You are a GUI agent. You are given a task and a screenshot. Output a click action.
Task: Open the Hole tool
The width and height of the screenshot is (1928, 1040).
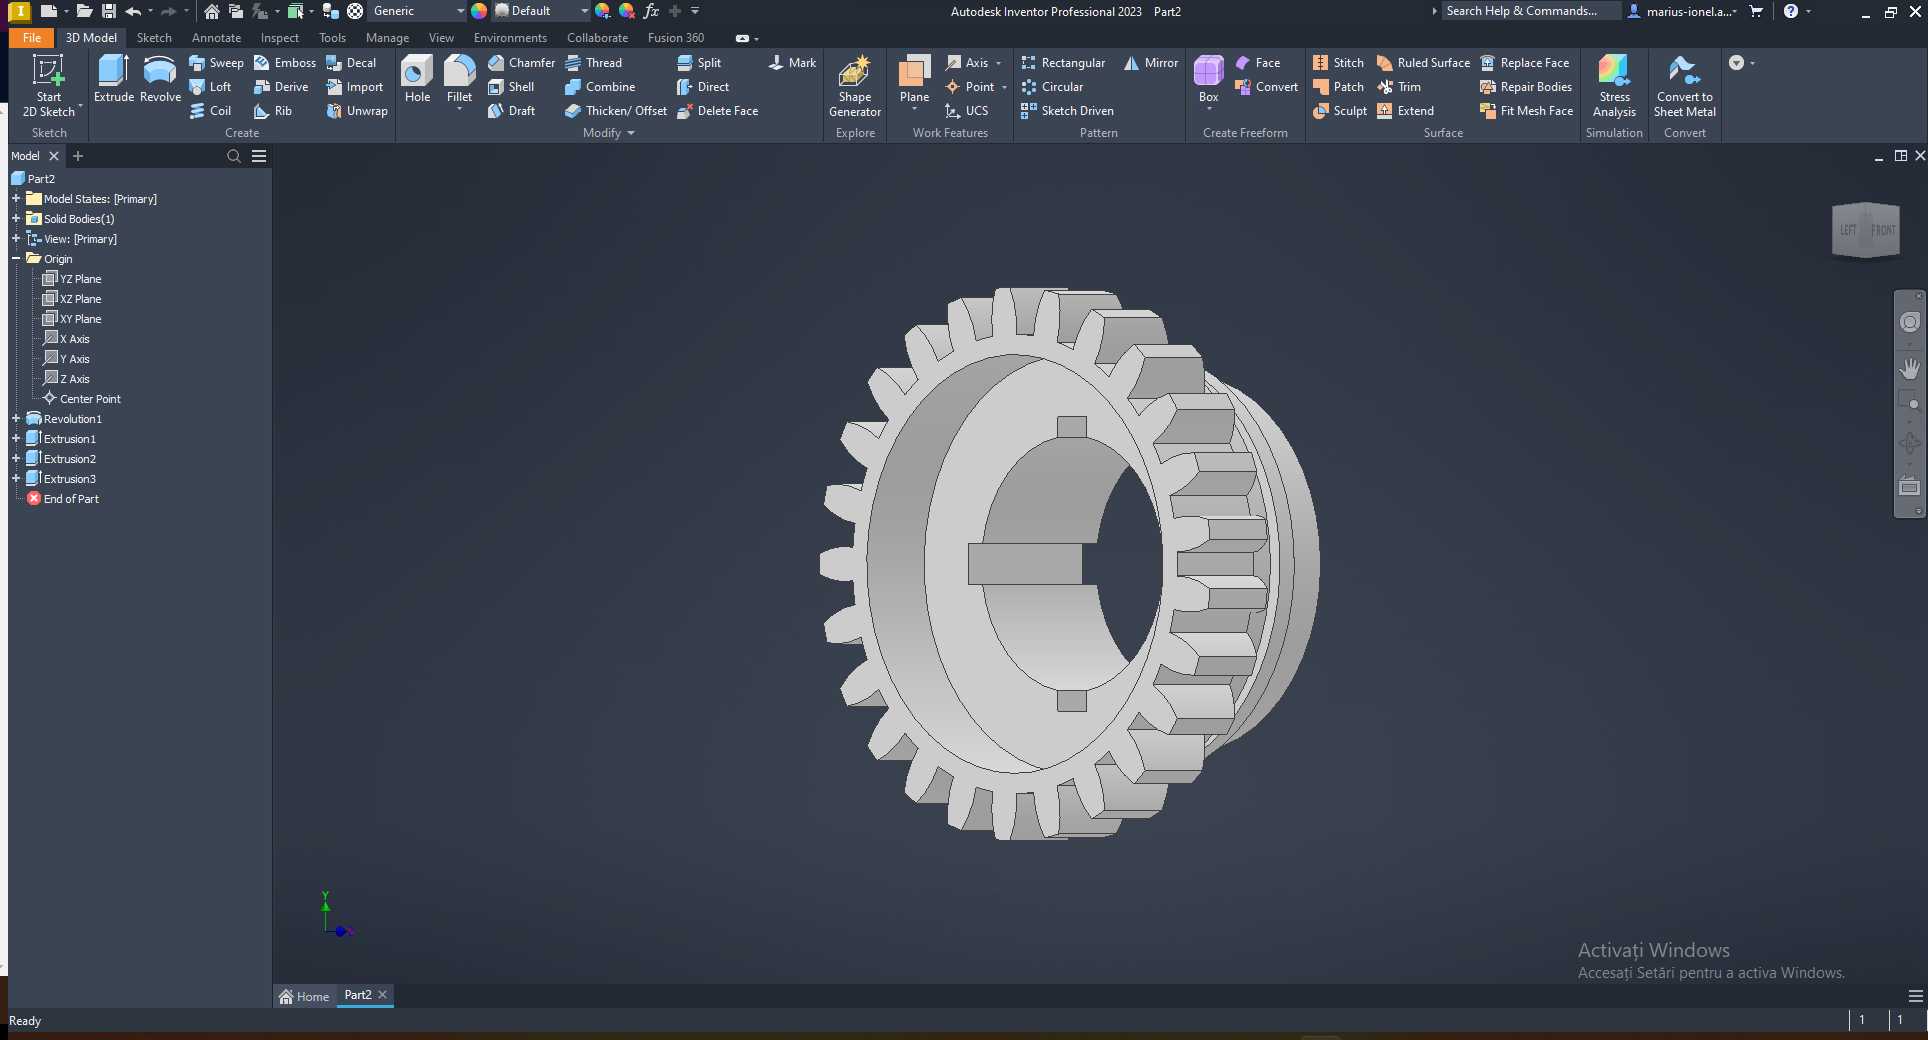point(417,79)
